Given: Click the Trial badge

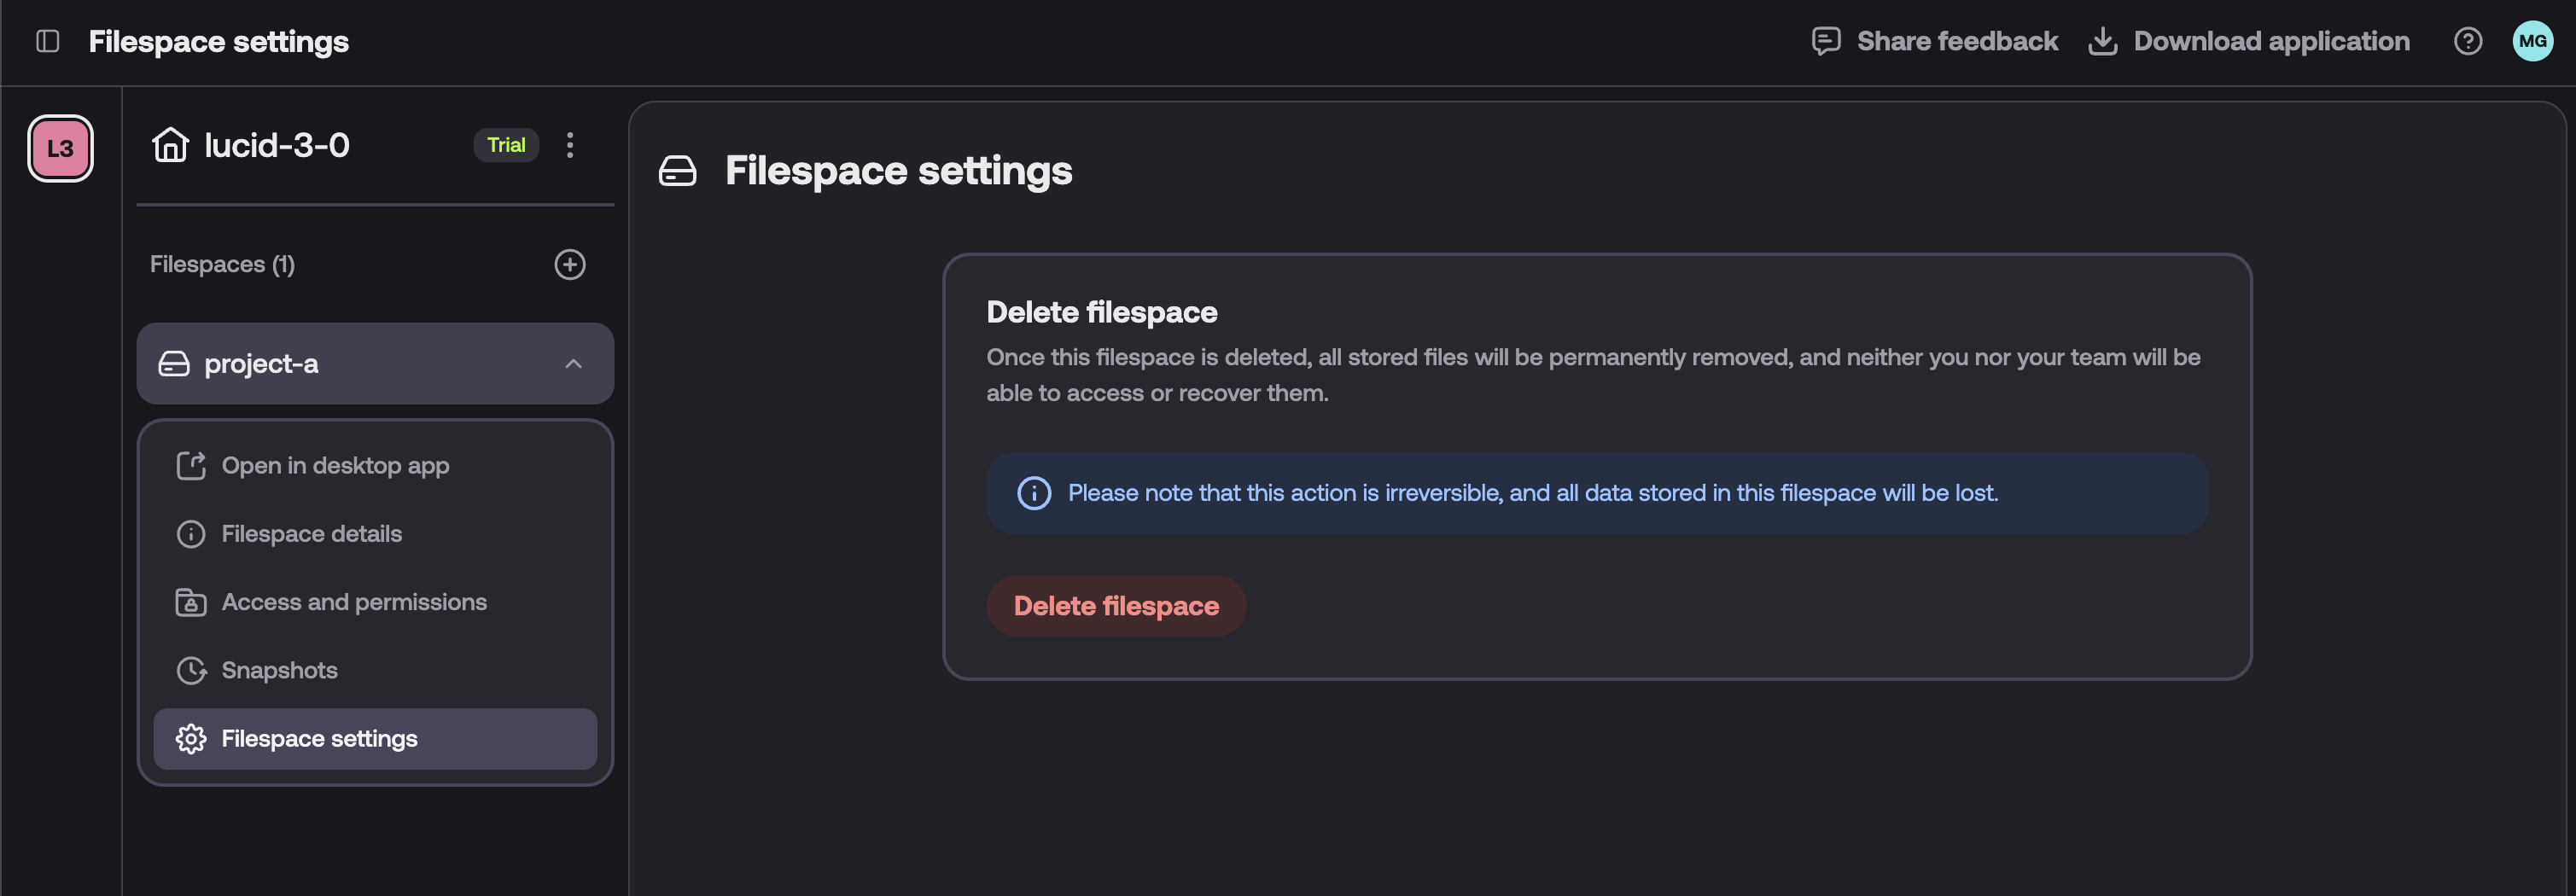Looking at the screenshot, I should [506, 145].
